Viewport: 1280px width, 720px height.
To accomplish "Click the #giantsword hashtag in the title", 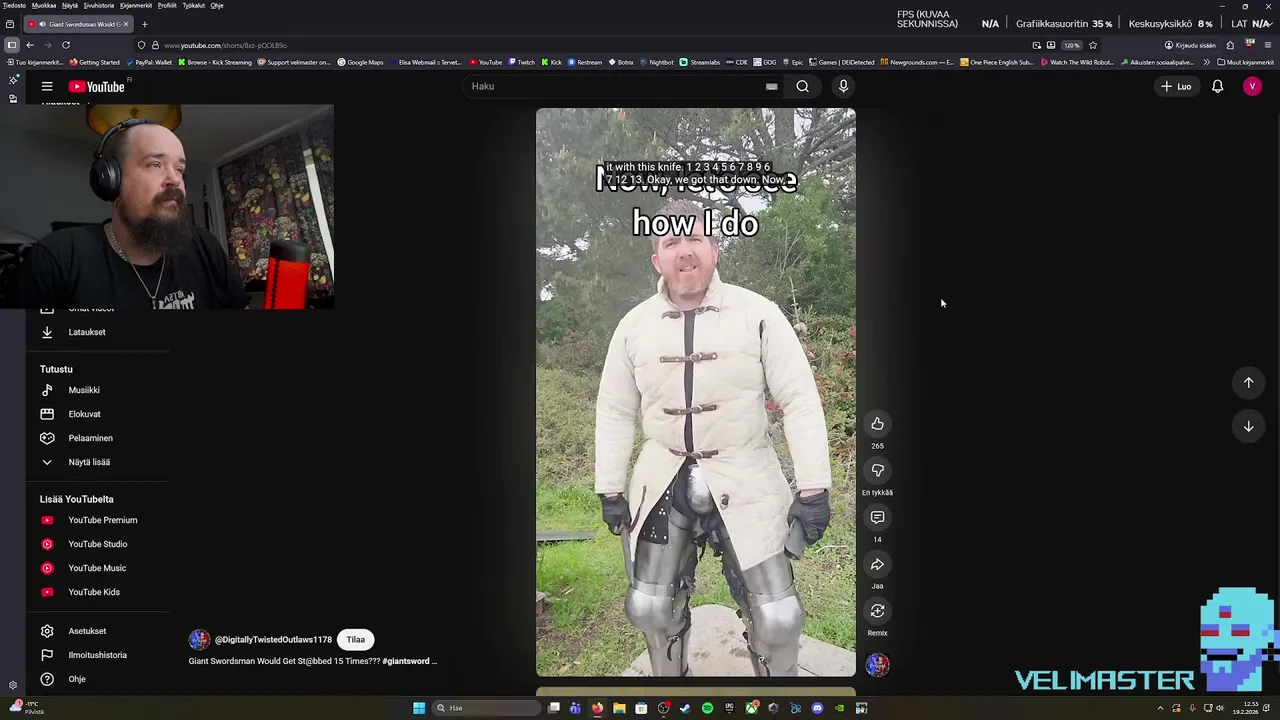I will click(406, 661).
